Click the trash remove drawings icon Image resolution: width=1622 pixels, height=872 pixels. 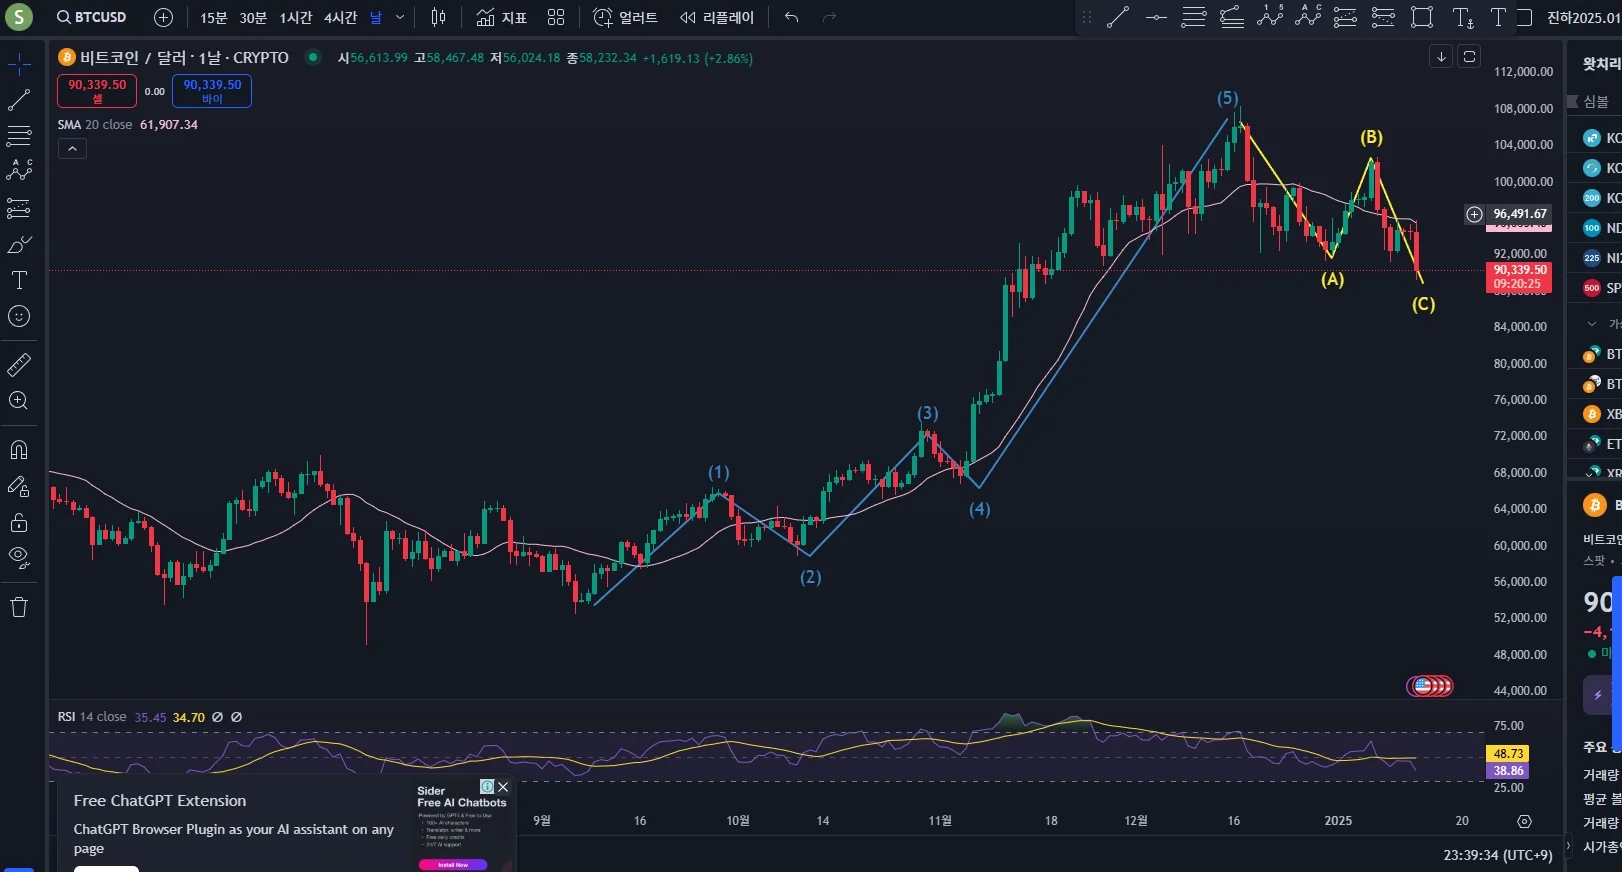point(19,607)
